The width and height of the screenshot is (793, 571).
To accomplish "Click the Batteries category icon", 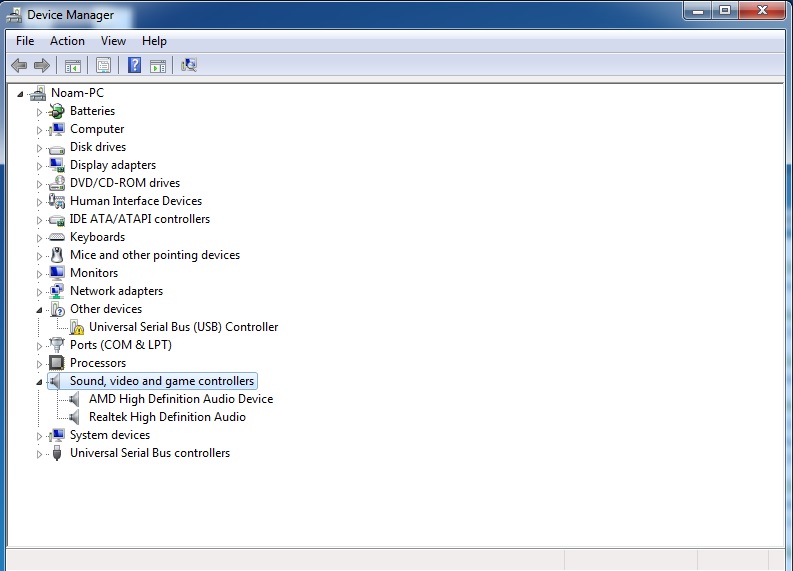I will pyautogui.click(x=57, y=111).
